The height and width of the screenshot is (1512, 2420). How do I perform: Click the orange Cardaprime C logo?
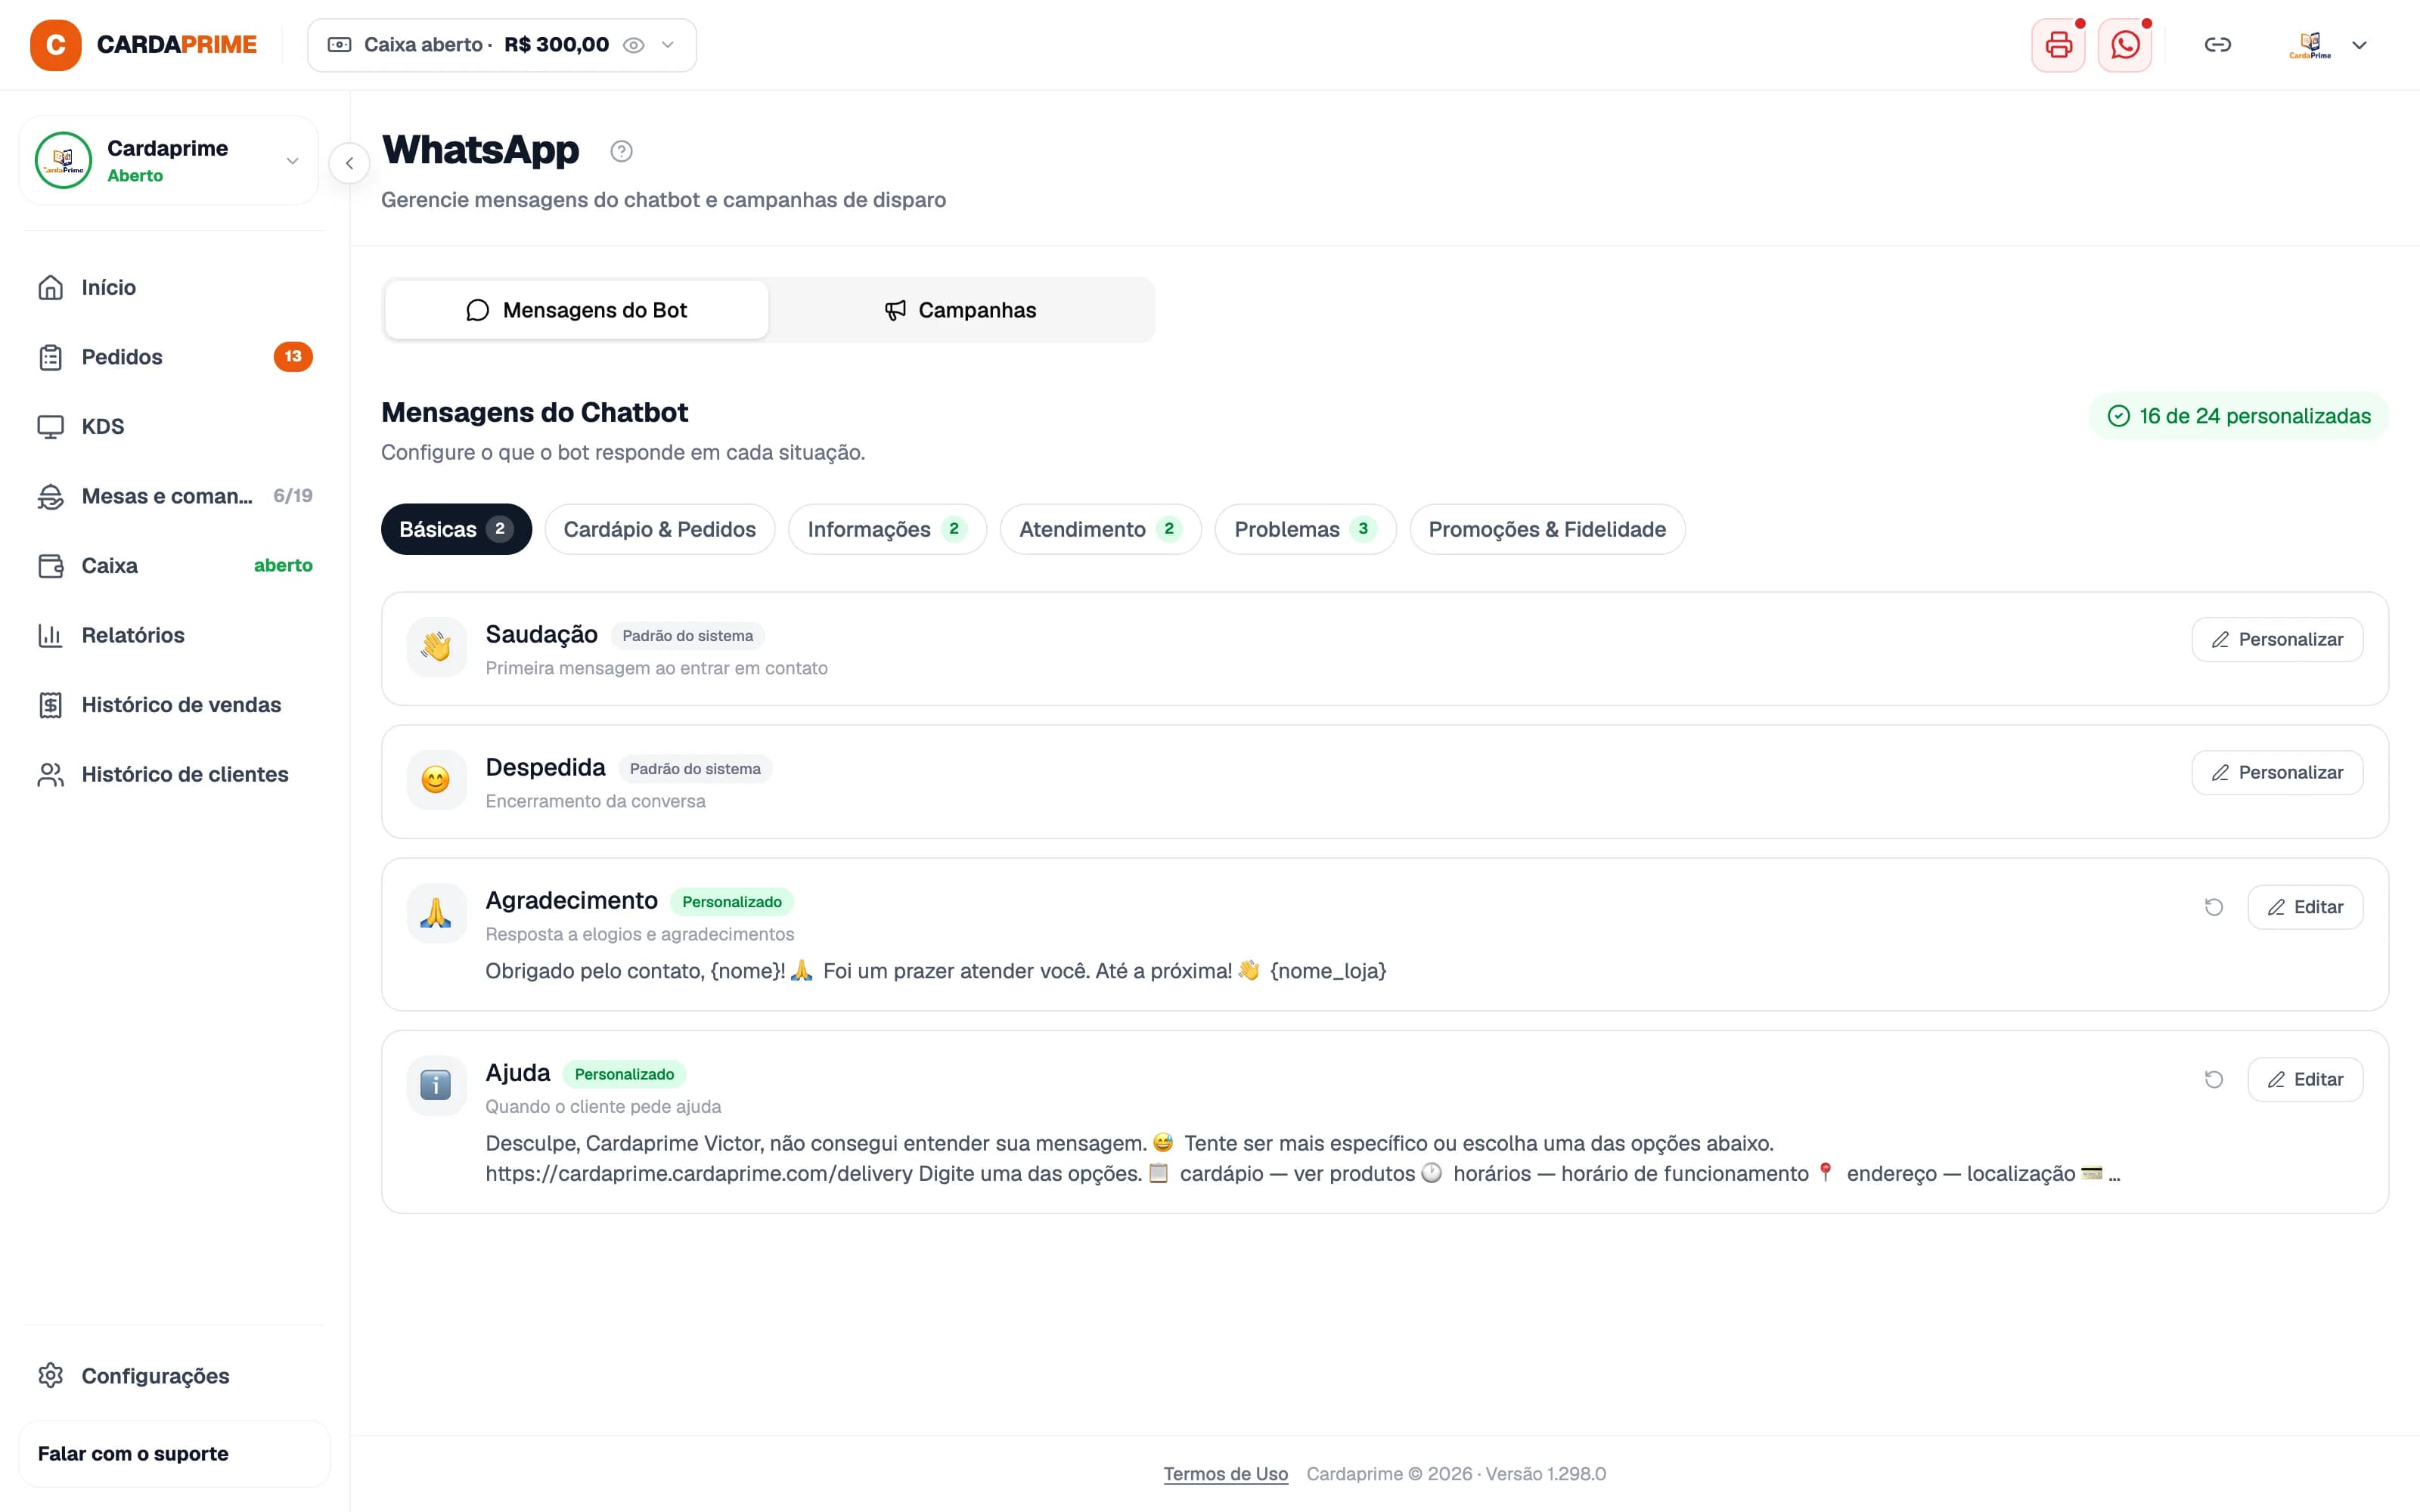56,45
